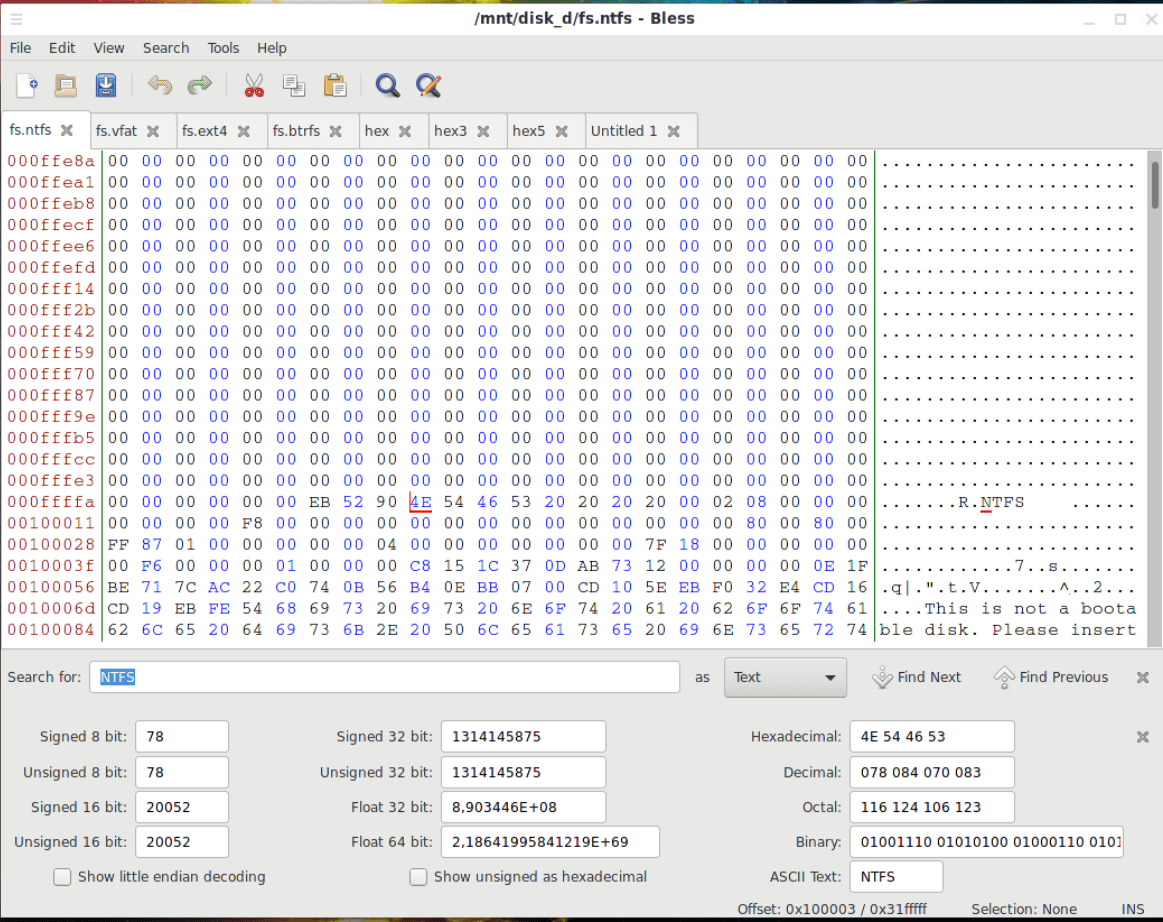Click the INS mode indicator in status bar
Screen dimensions: 1163x922
point(1133,909)
